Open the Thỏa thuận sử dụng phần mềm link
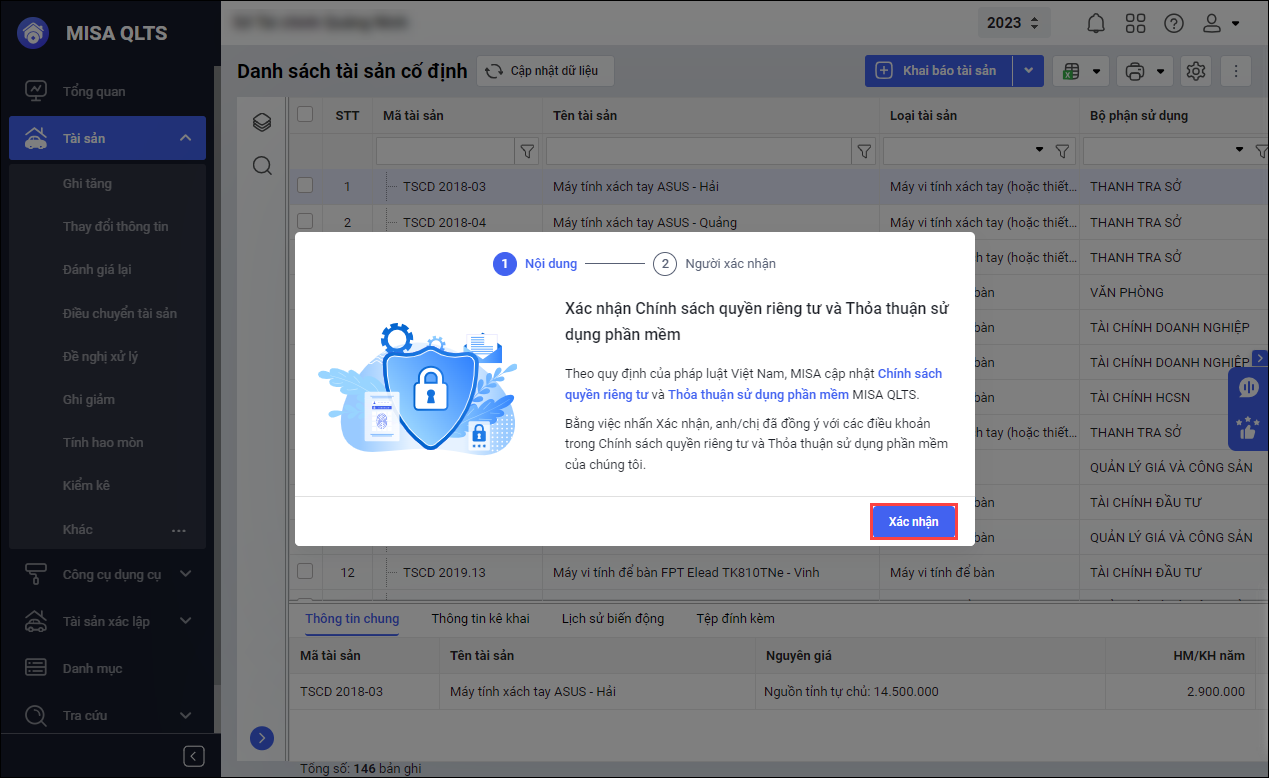1269x778 pixels. click(x=759, y=395)
